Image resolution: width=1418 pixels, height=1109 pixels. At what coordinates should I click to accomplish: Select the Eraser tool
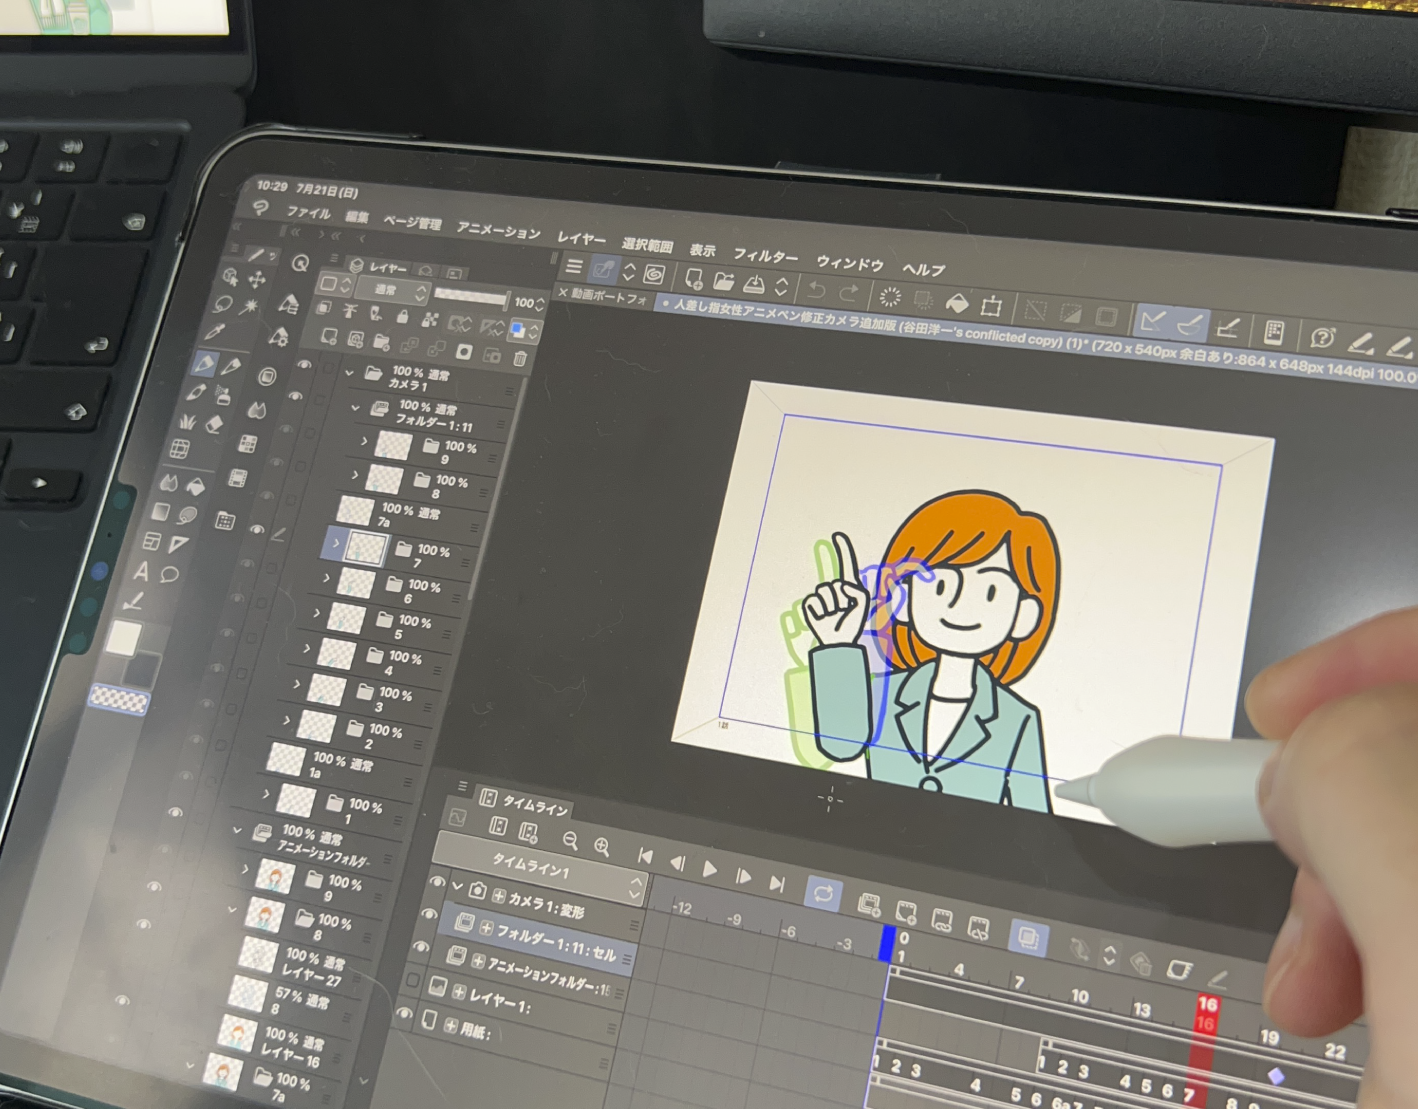tap(214, 425)
